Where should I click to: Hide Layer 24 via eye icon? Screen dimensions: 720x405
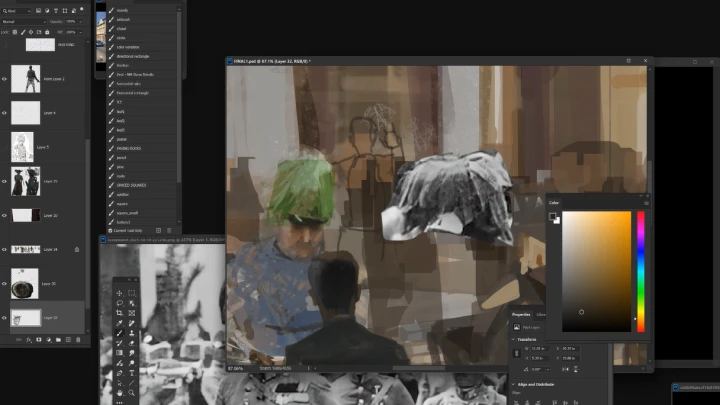[5, 249]
